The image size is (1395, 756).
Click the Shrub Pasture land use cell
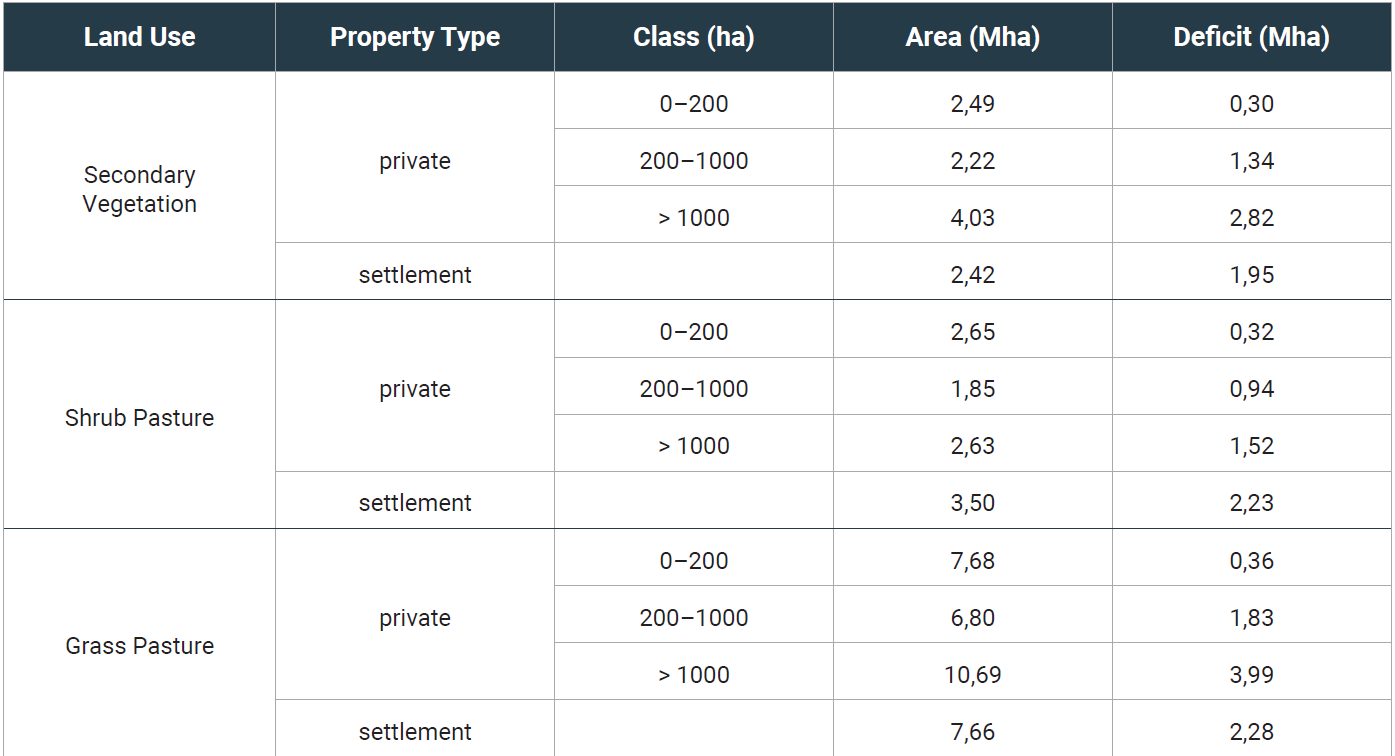coord(139,418)
